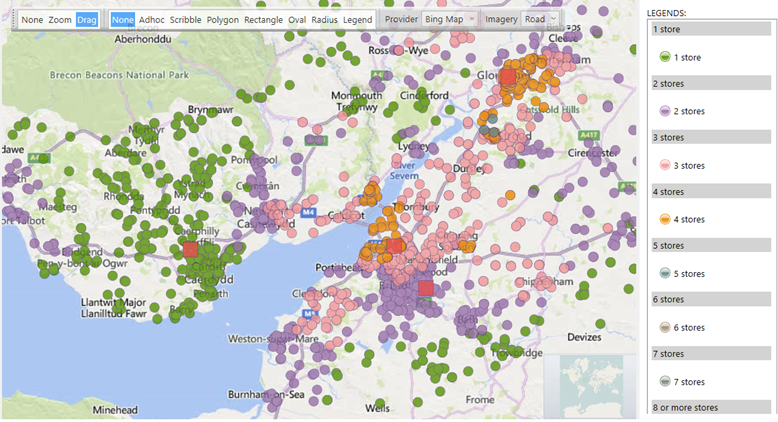
Task: Click Brecon Beacons National Park label
Action: [x=119, y=75]
